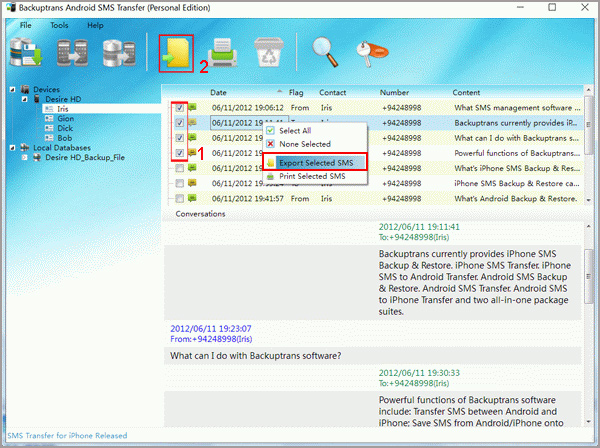Click the Desire HD phone icon

point(37,99)
